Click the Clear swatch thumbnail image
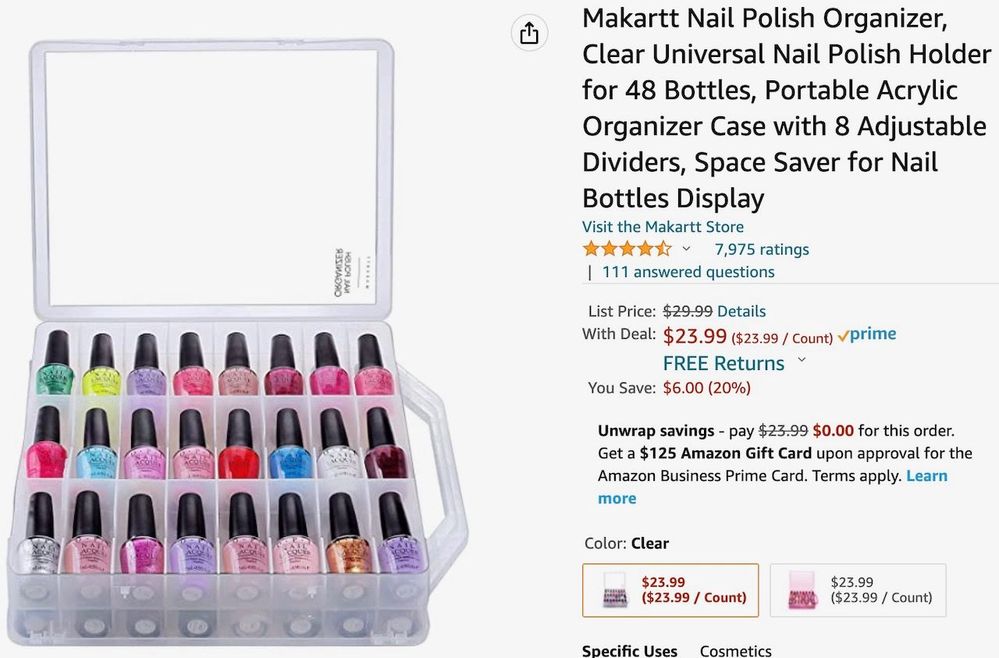This screenshot has width=999, height=658. coord(616,590)
